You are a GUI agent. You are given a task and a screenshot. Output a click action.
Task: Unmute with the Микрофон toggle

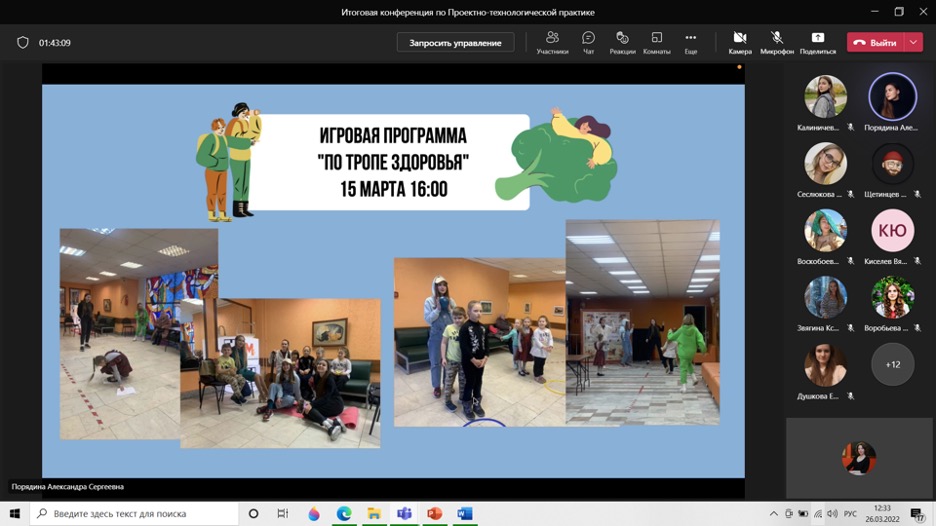(777, 42)
